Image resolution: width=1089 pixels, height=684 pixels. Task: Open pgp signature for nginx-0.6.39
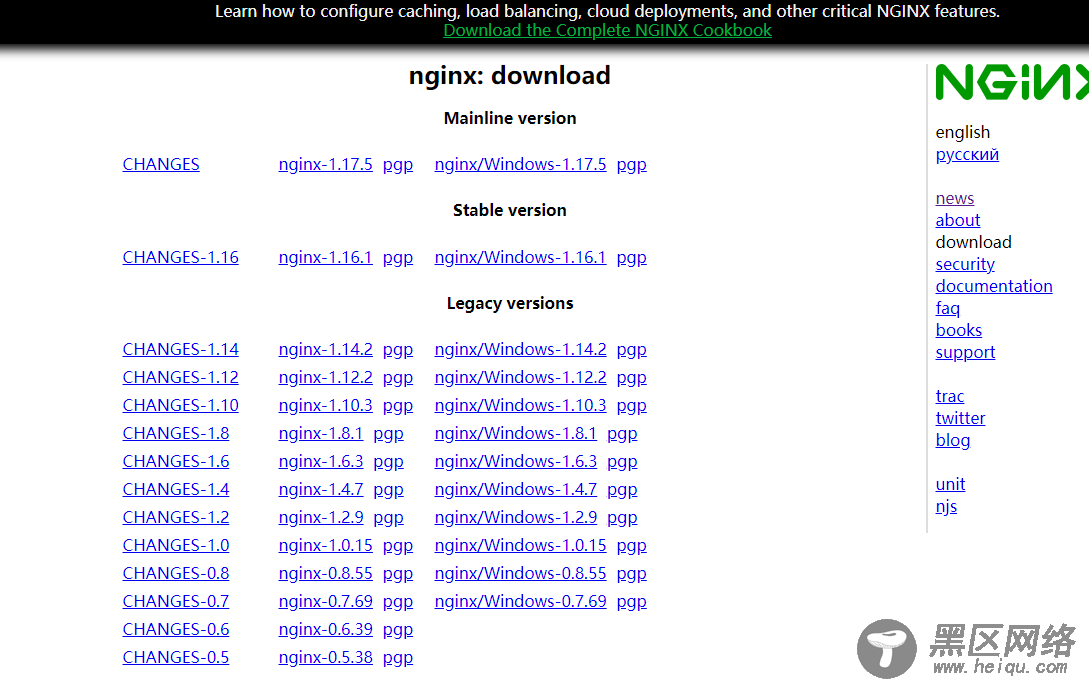coord(398,630)
